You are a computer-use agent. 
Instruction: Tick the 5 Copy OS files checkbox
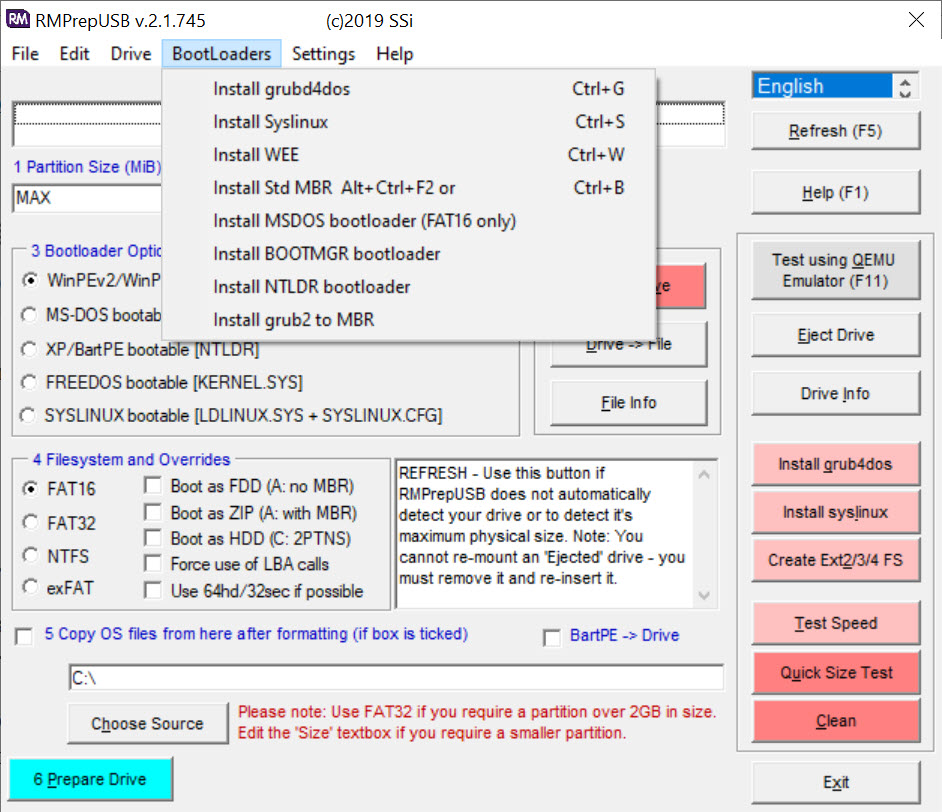(24, 636)
